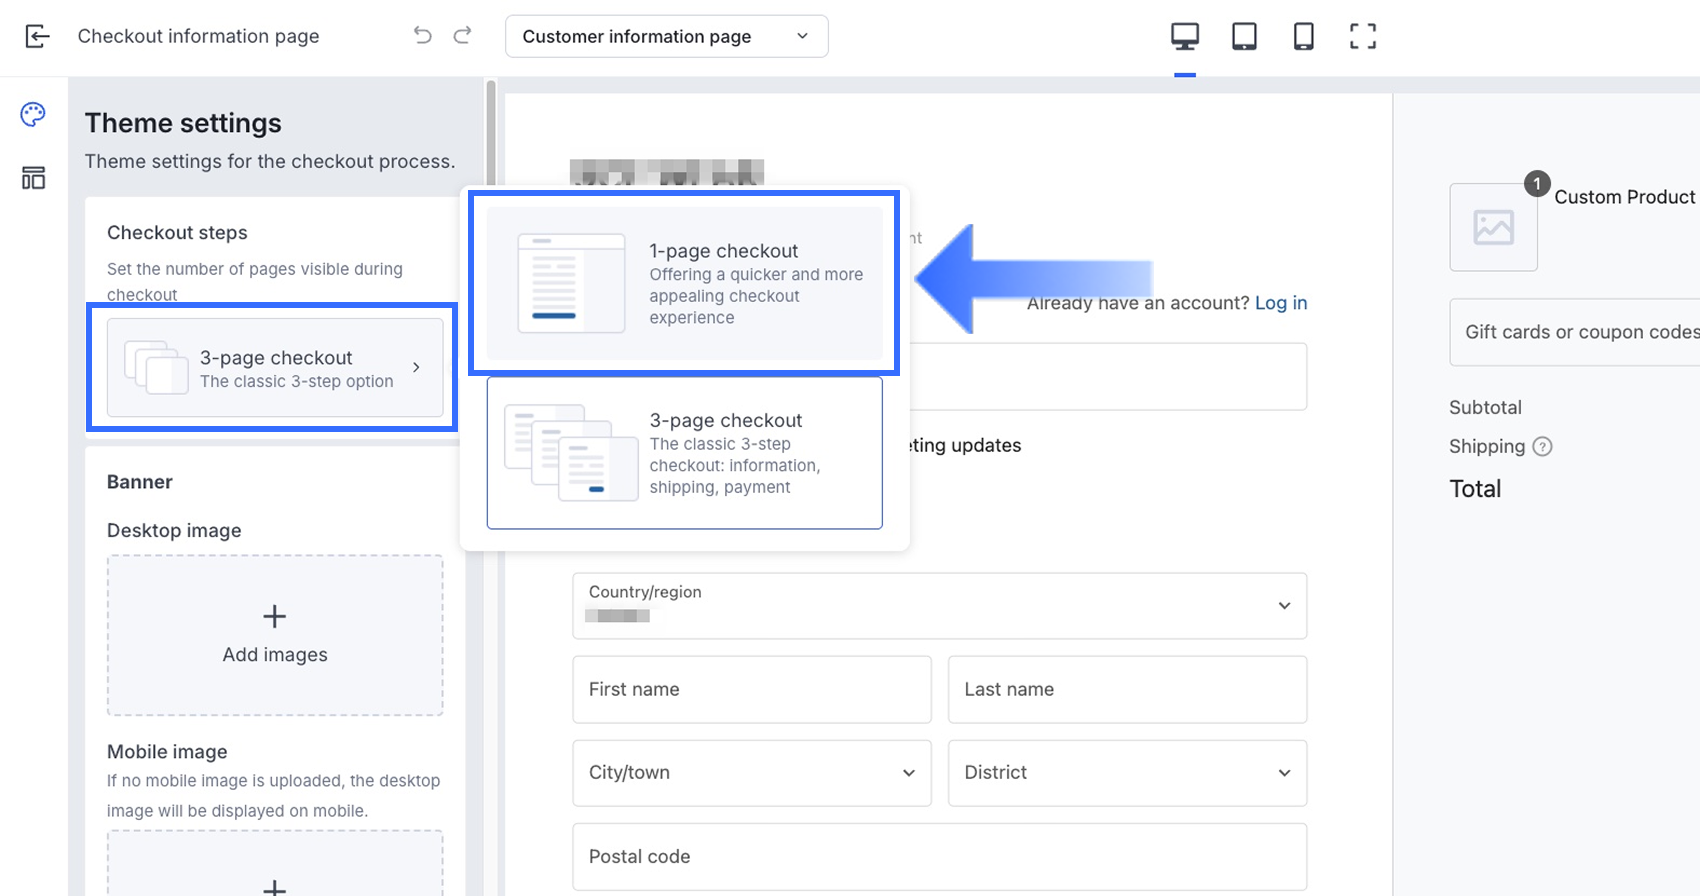Image resolution: width=1700 pixels, height=896 pixels.
Task: Open the sections layout icon
Action: [x=33, y=178]
